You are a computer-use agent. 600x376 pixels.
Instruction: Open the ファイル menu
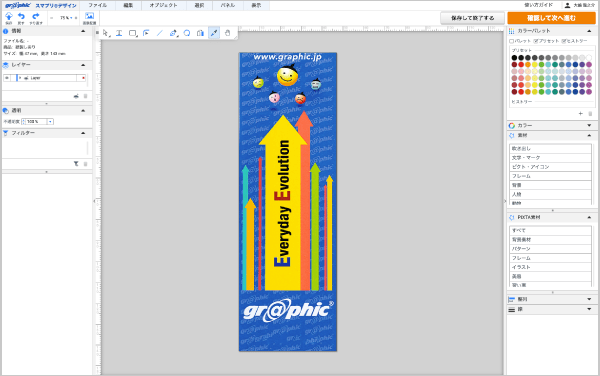point(98,5)
